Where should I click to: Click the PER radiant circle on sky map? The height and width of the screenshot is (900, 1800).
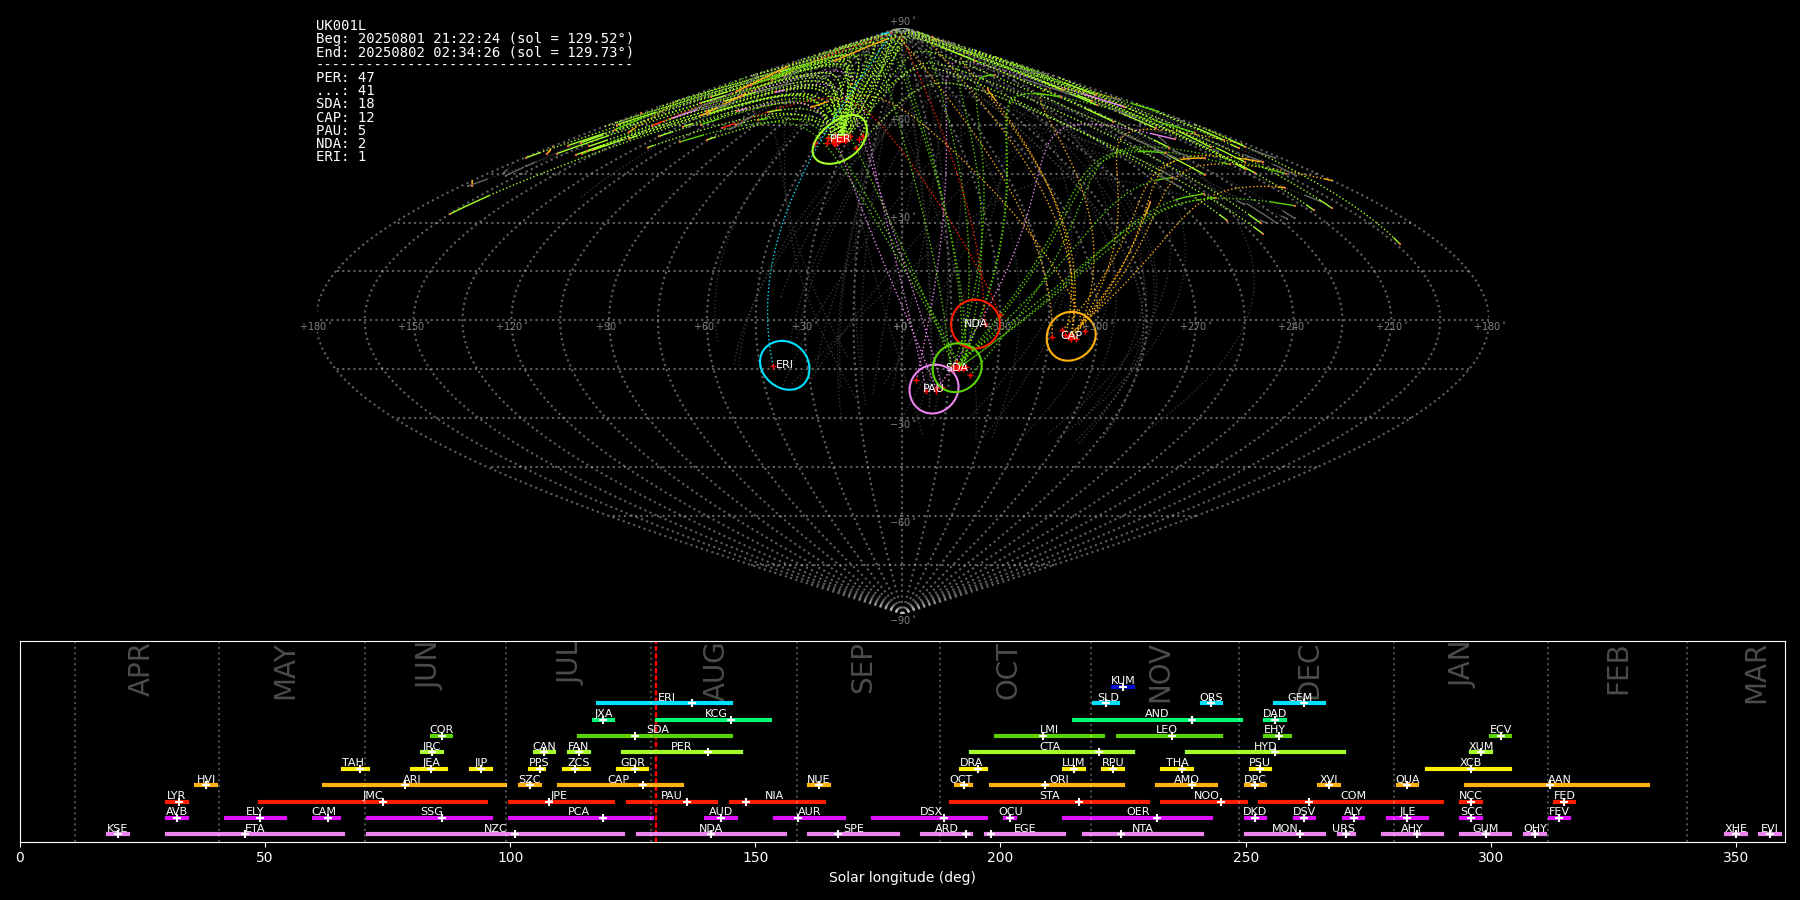[x=840, y=139]
